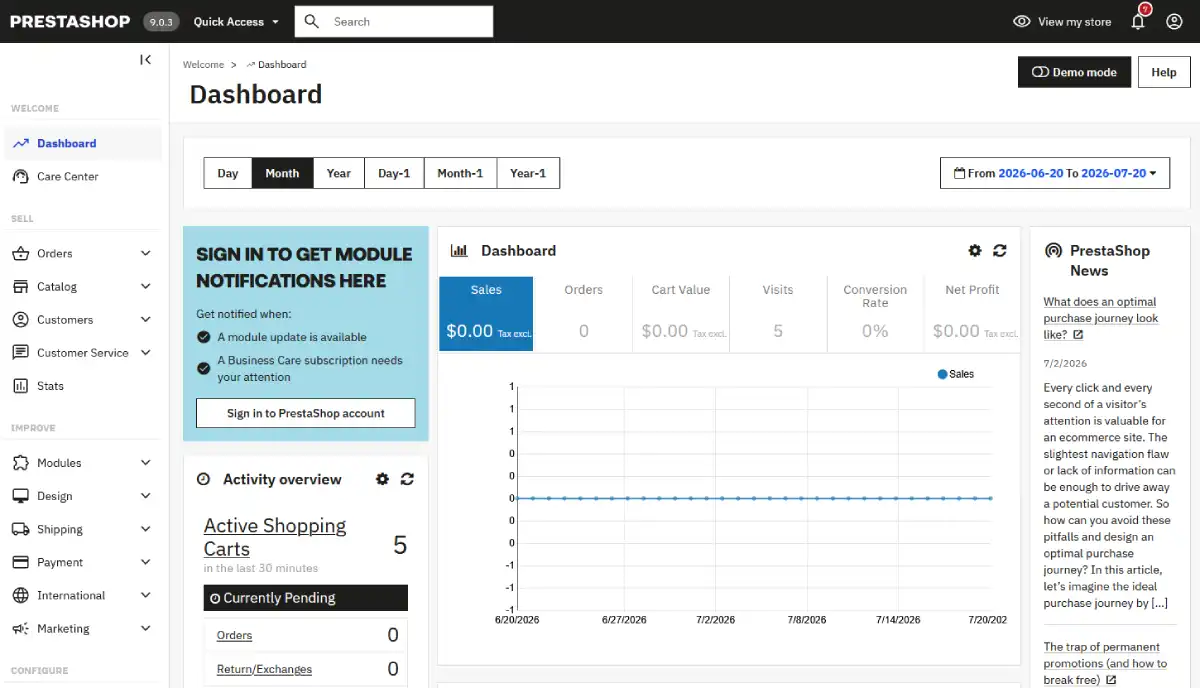
Task: Show the Net Profit metric tab
Action: 972,314
